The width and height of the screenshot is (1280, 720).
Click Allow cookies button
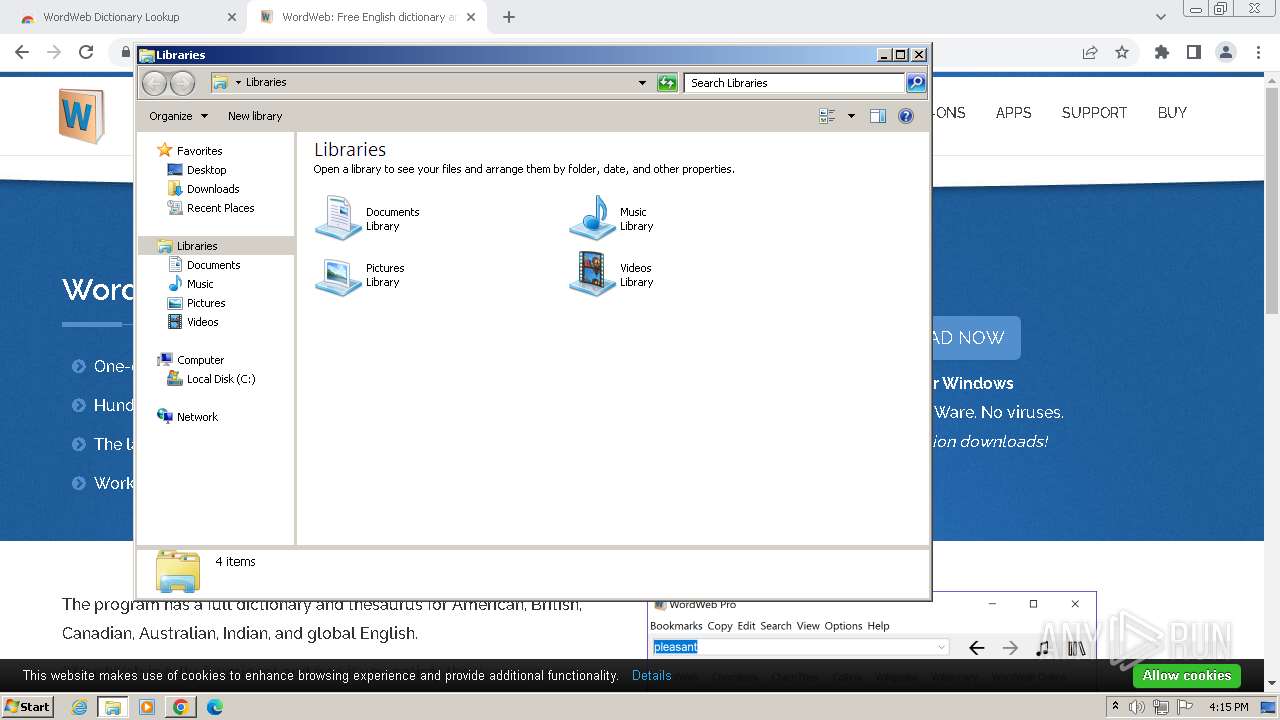tap(1187, 676)
